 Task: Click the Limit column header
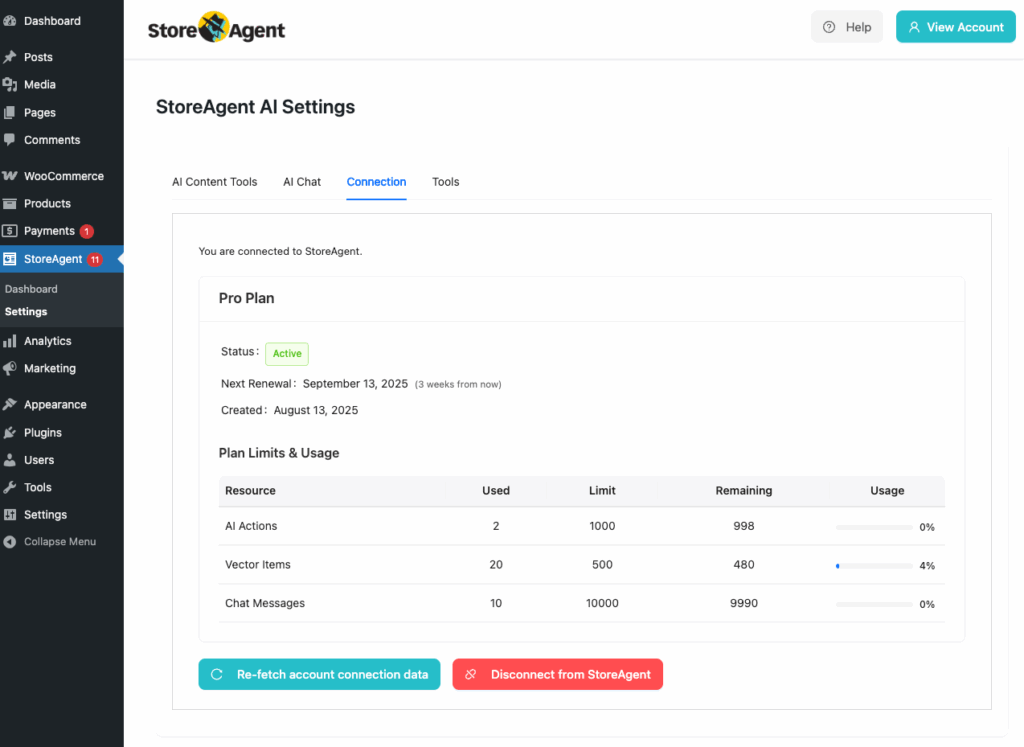coord(602,490)
